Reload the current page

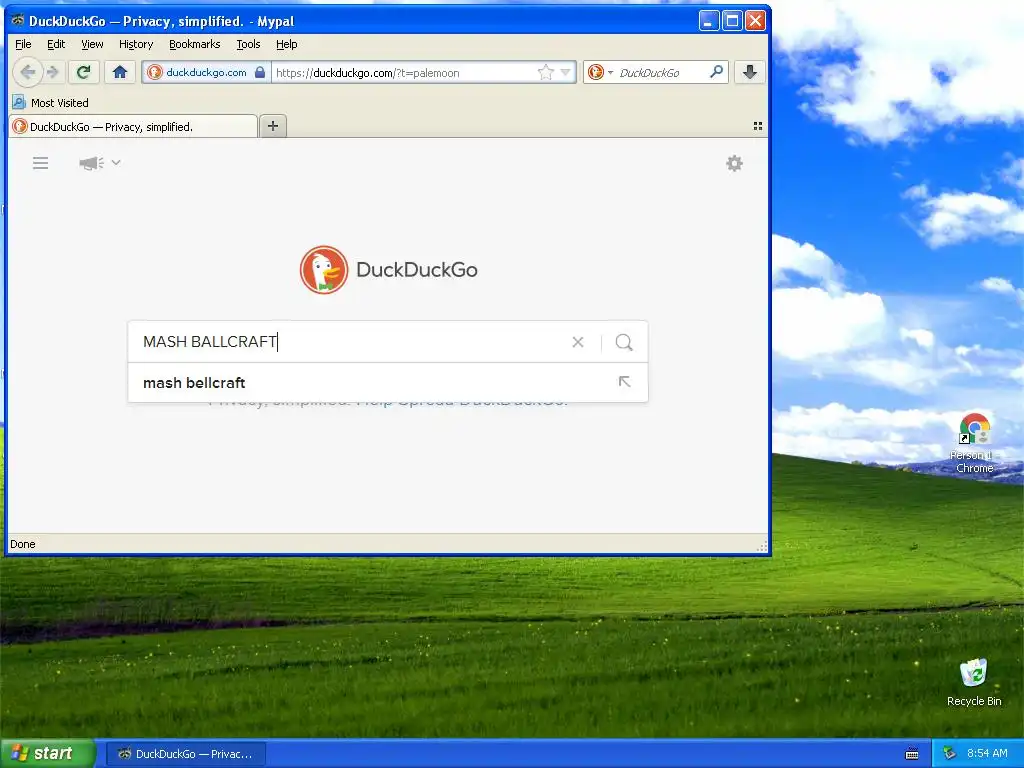tap(84, 72)
